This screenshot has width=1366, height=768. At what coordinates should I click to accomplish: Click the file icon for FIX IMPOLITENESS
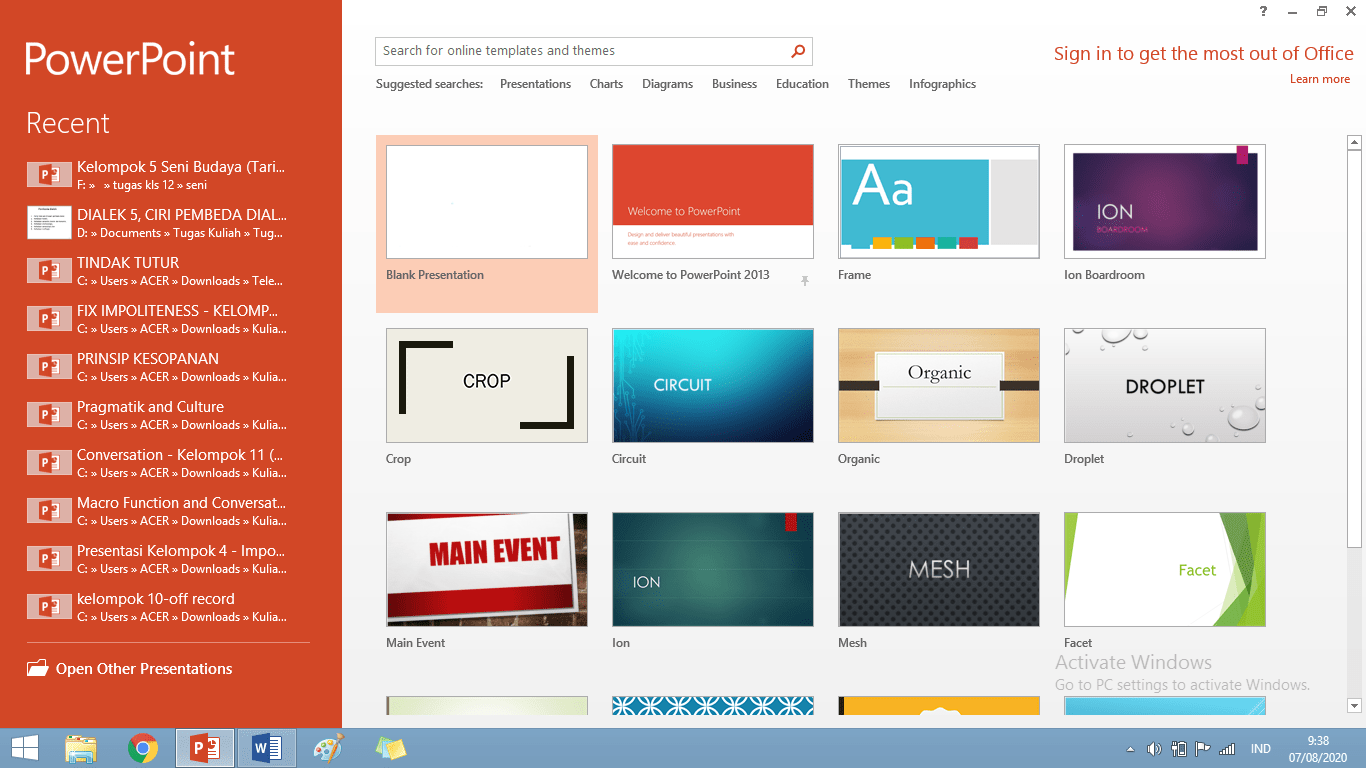point(49,318)
